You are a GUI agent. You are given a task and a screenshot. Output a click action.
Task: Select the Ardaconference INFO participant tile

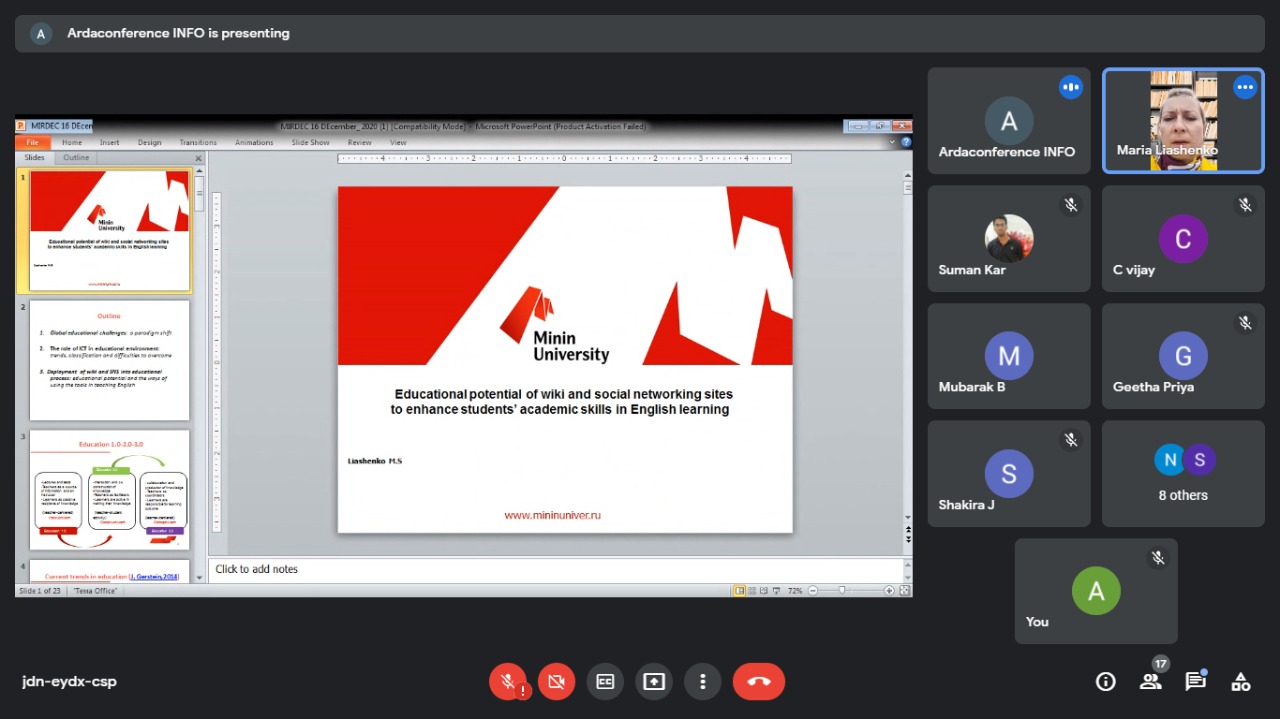click(1009, 121)
